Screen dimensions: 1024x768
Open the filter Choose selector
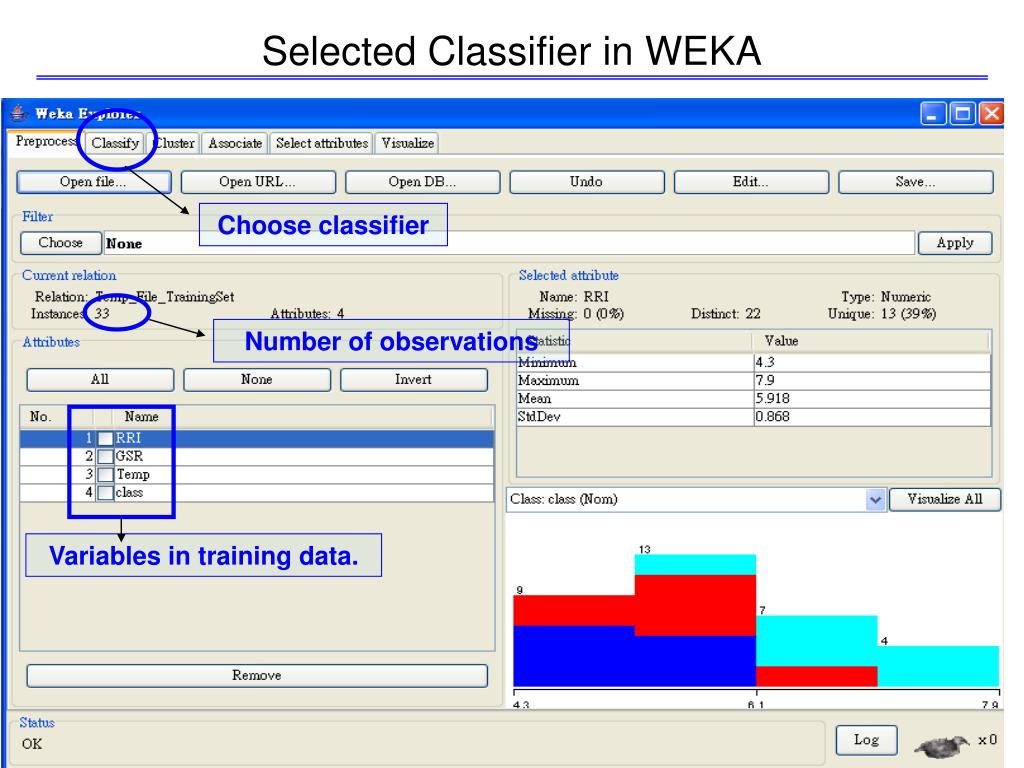pos(61,243)
